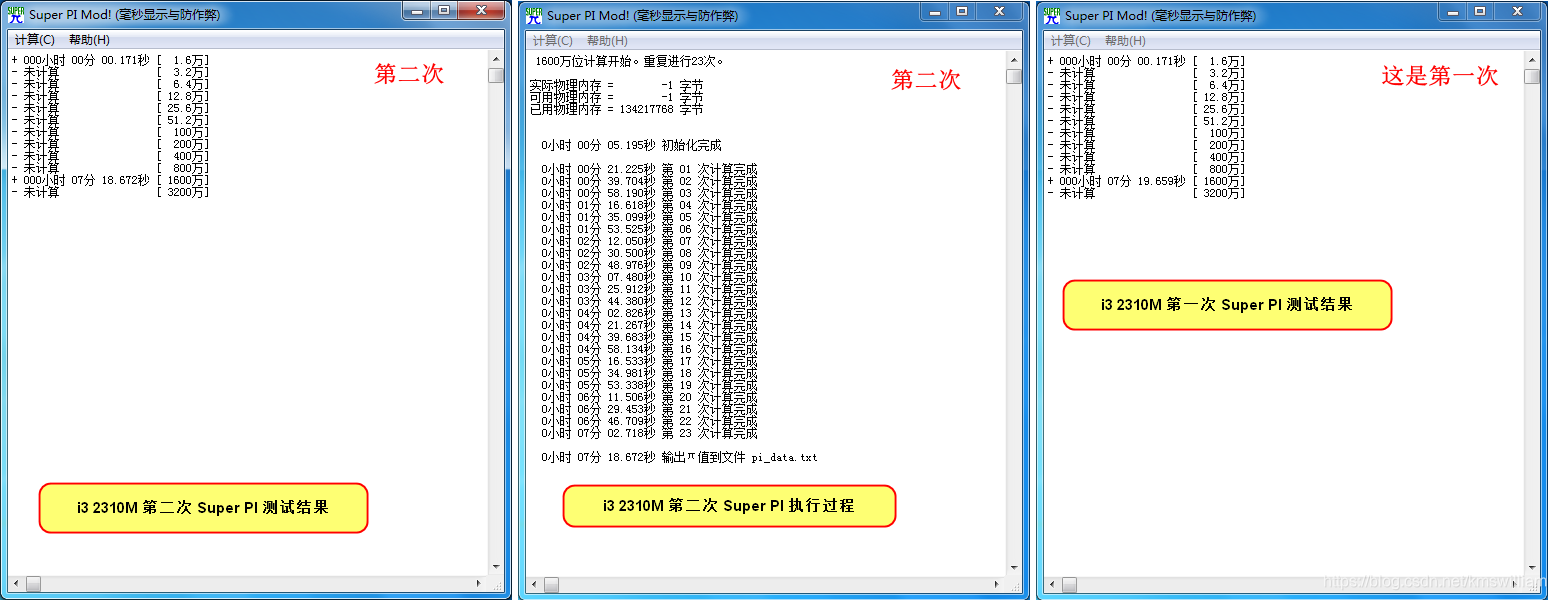The height and width of the screenshot is (600, 1557).
Task: Click '04分 21.267秒 第 14 次计算完成' line
Action: (x=649, y=326)
